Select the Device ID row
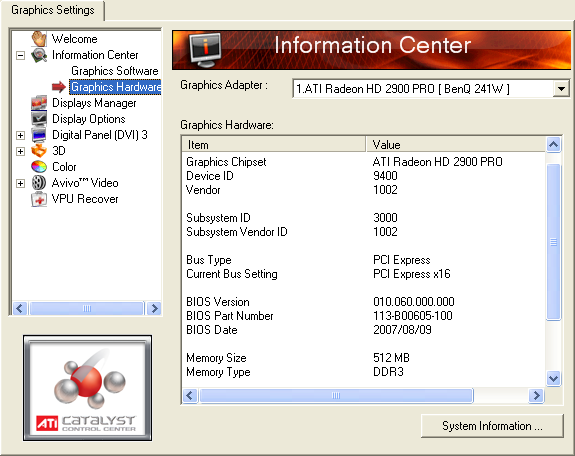Image resolution: width=575 pixels, height=456 pixels. point(363,176)
